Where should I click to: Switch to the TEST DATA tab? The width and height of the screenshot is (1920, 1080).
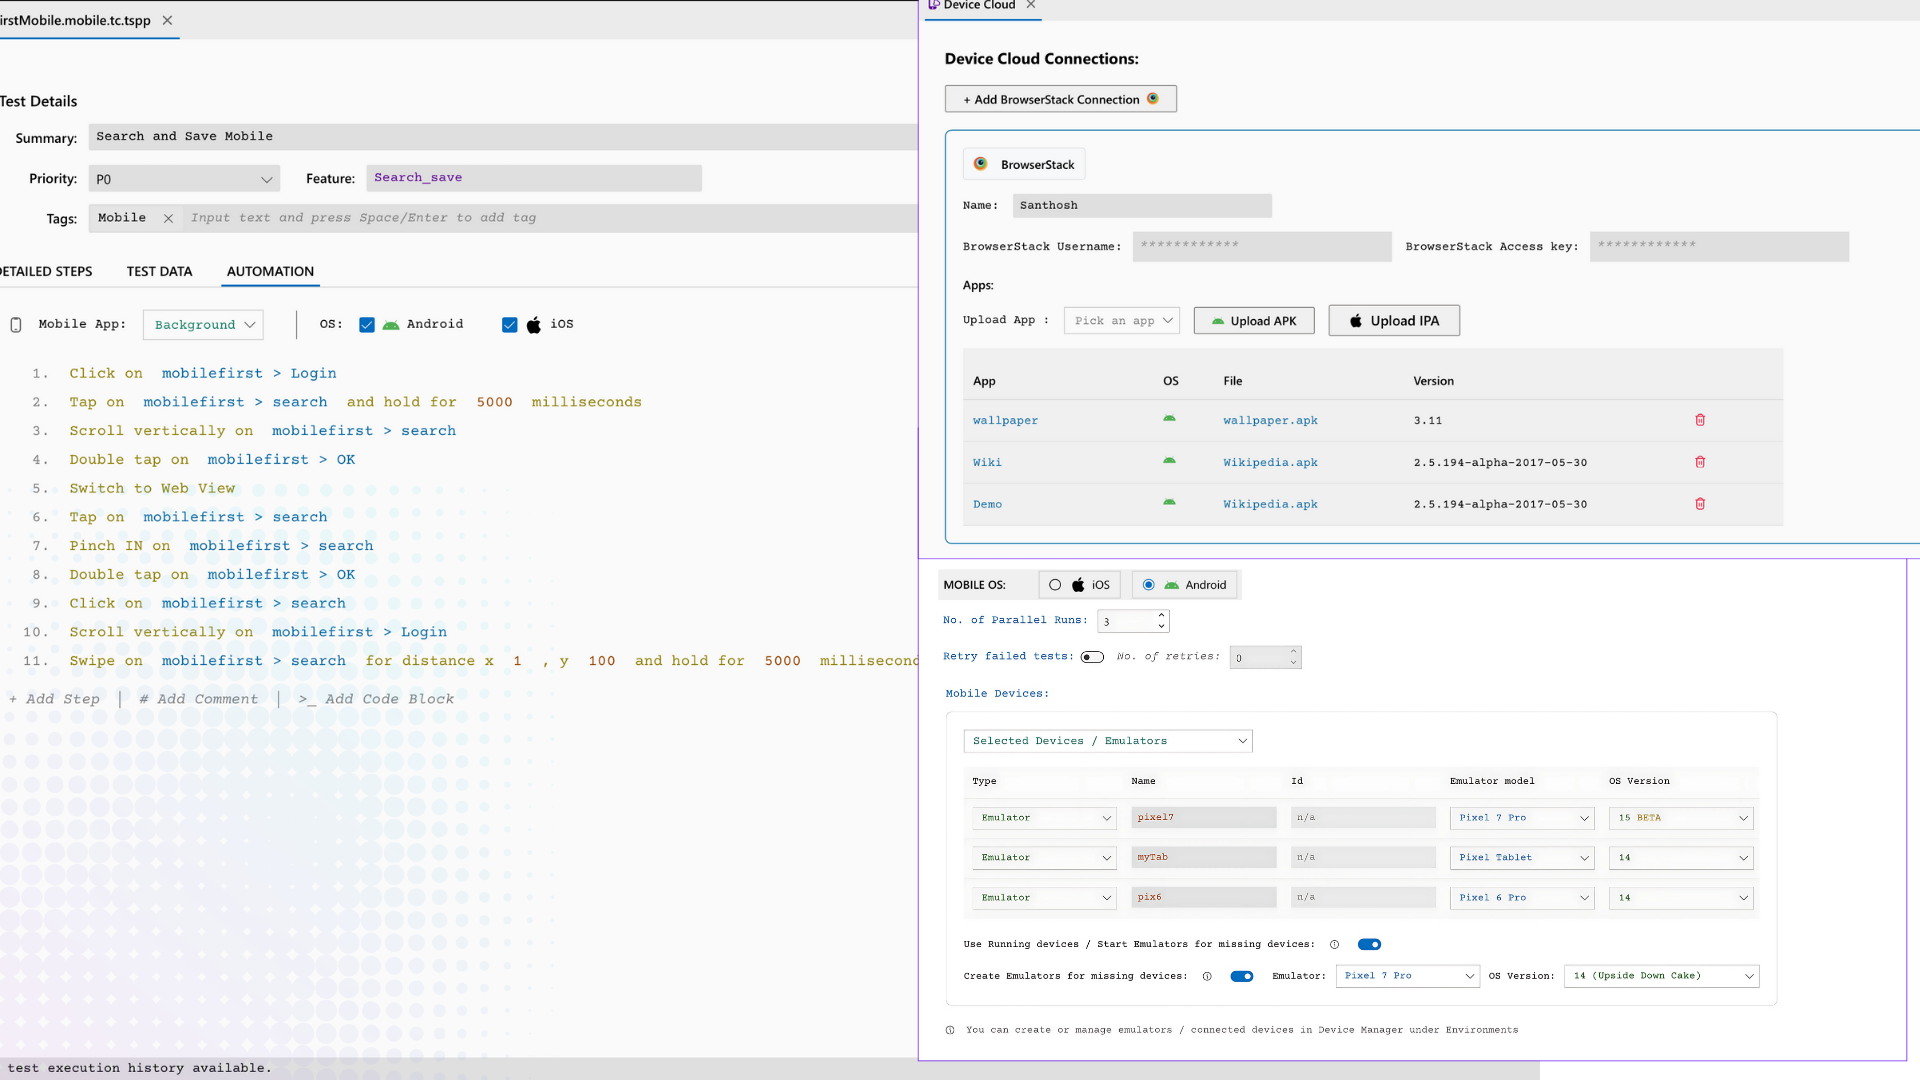tap(158, 270)
